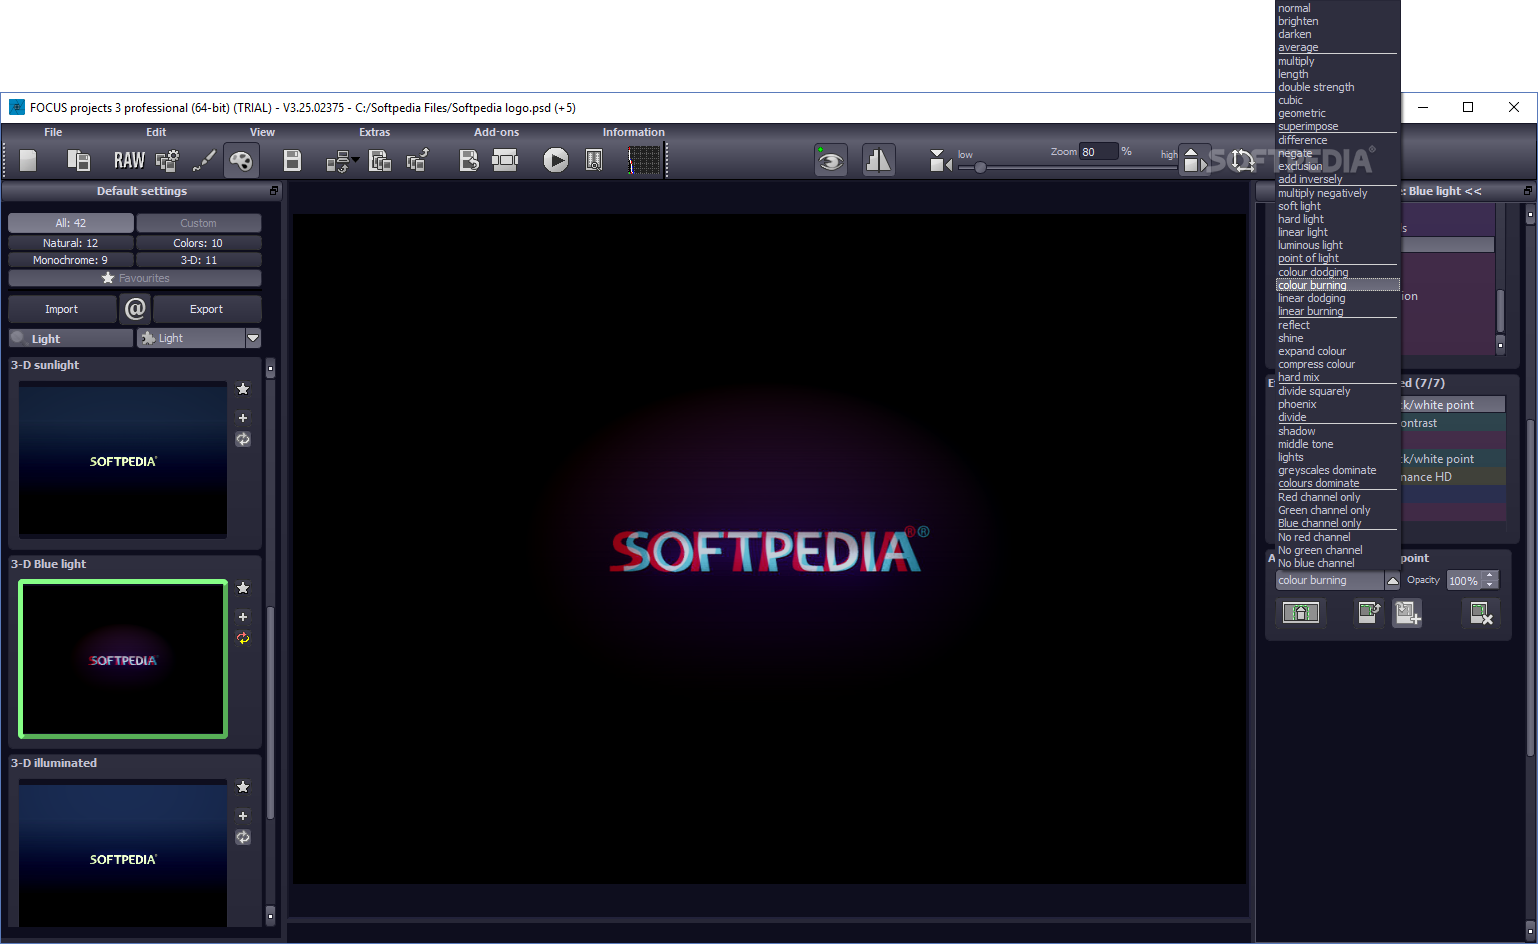Open the magnifier on document icon
Image resolution: width=1538 pixels, height=944 pixels.
[594, 160]
